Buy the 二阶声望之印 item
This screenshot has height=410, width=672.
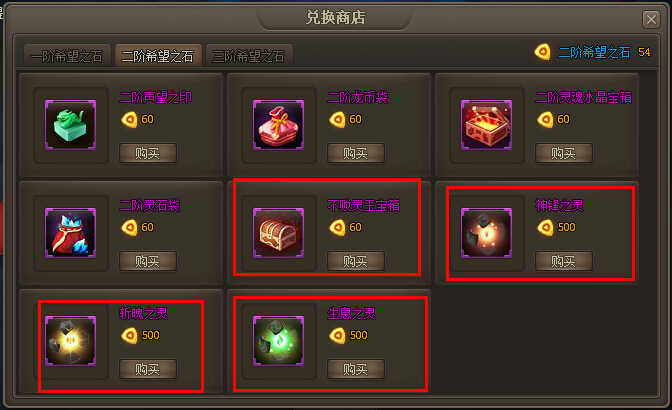148,153
